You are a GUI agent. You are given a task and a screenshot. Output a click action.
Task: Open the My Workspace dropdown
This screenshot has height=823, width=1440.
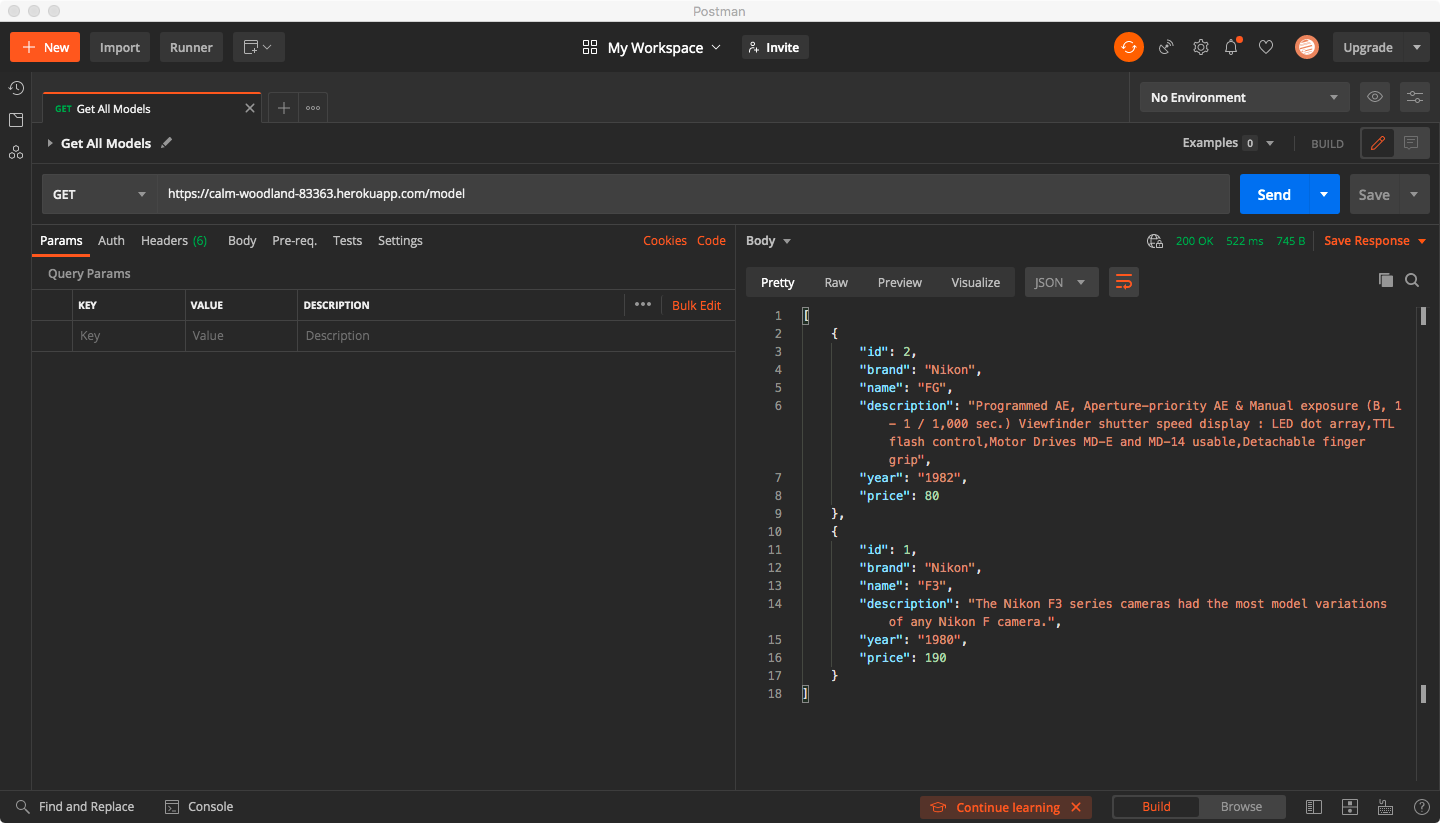point(651,47)
